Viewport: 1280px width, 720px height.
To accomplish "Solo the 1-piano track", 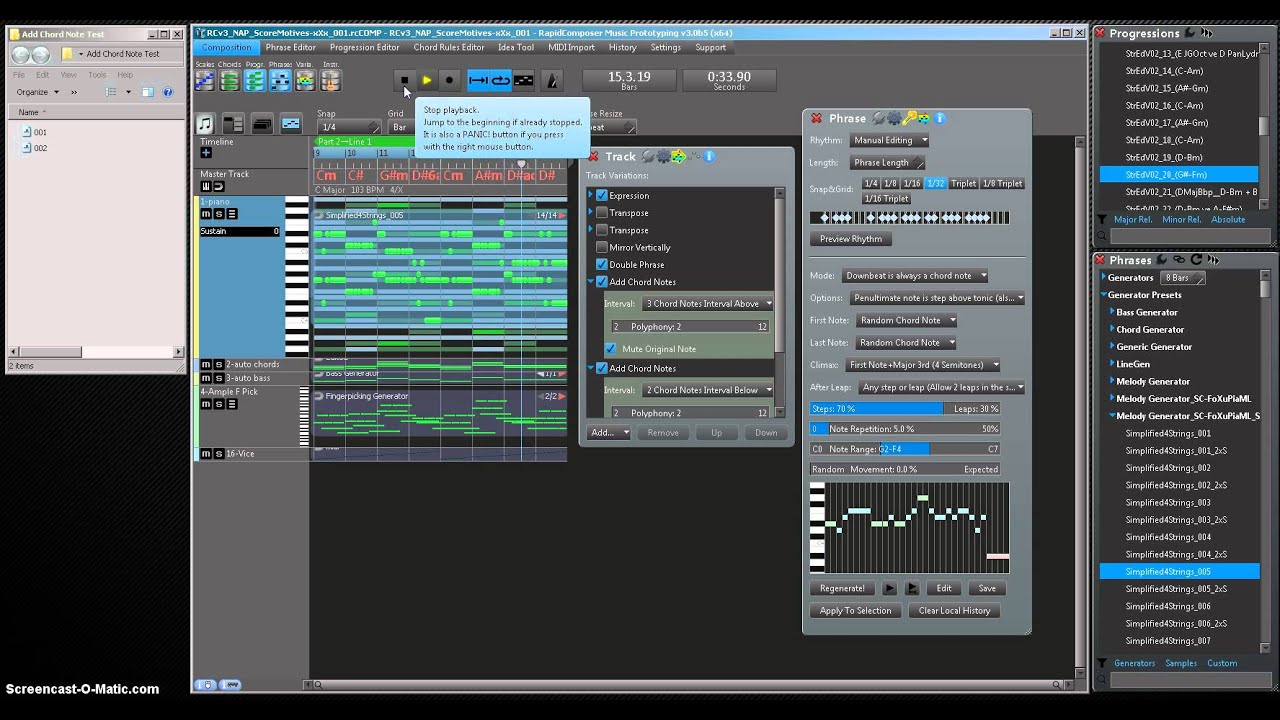I will pos(219,214).
